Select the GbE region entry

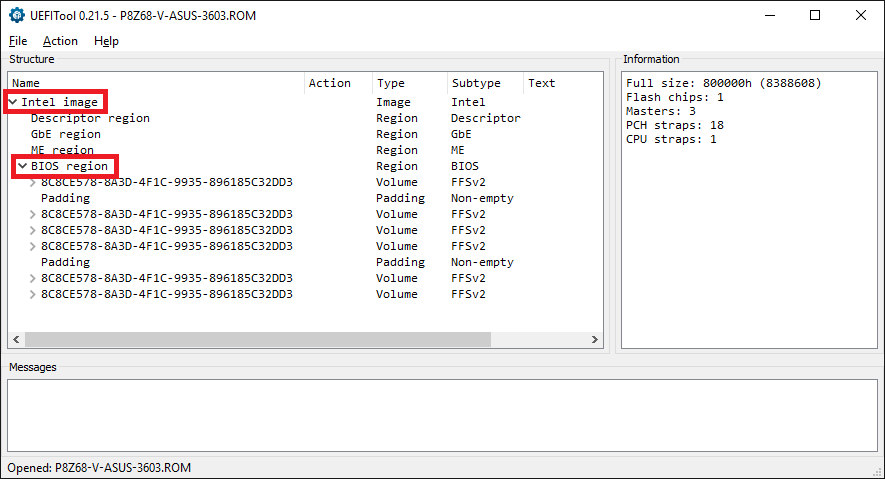click(66, 134)
